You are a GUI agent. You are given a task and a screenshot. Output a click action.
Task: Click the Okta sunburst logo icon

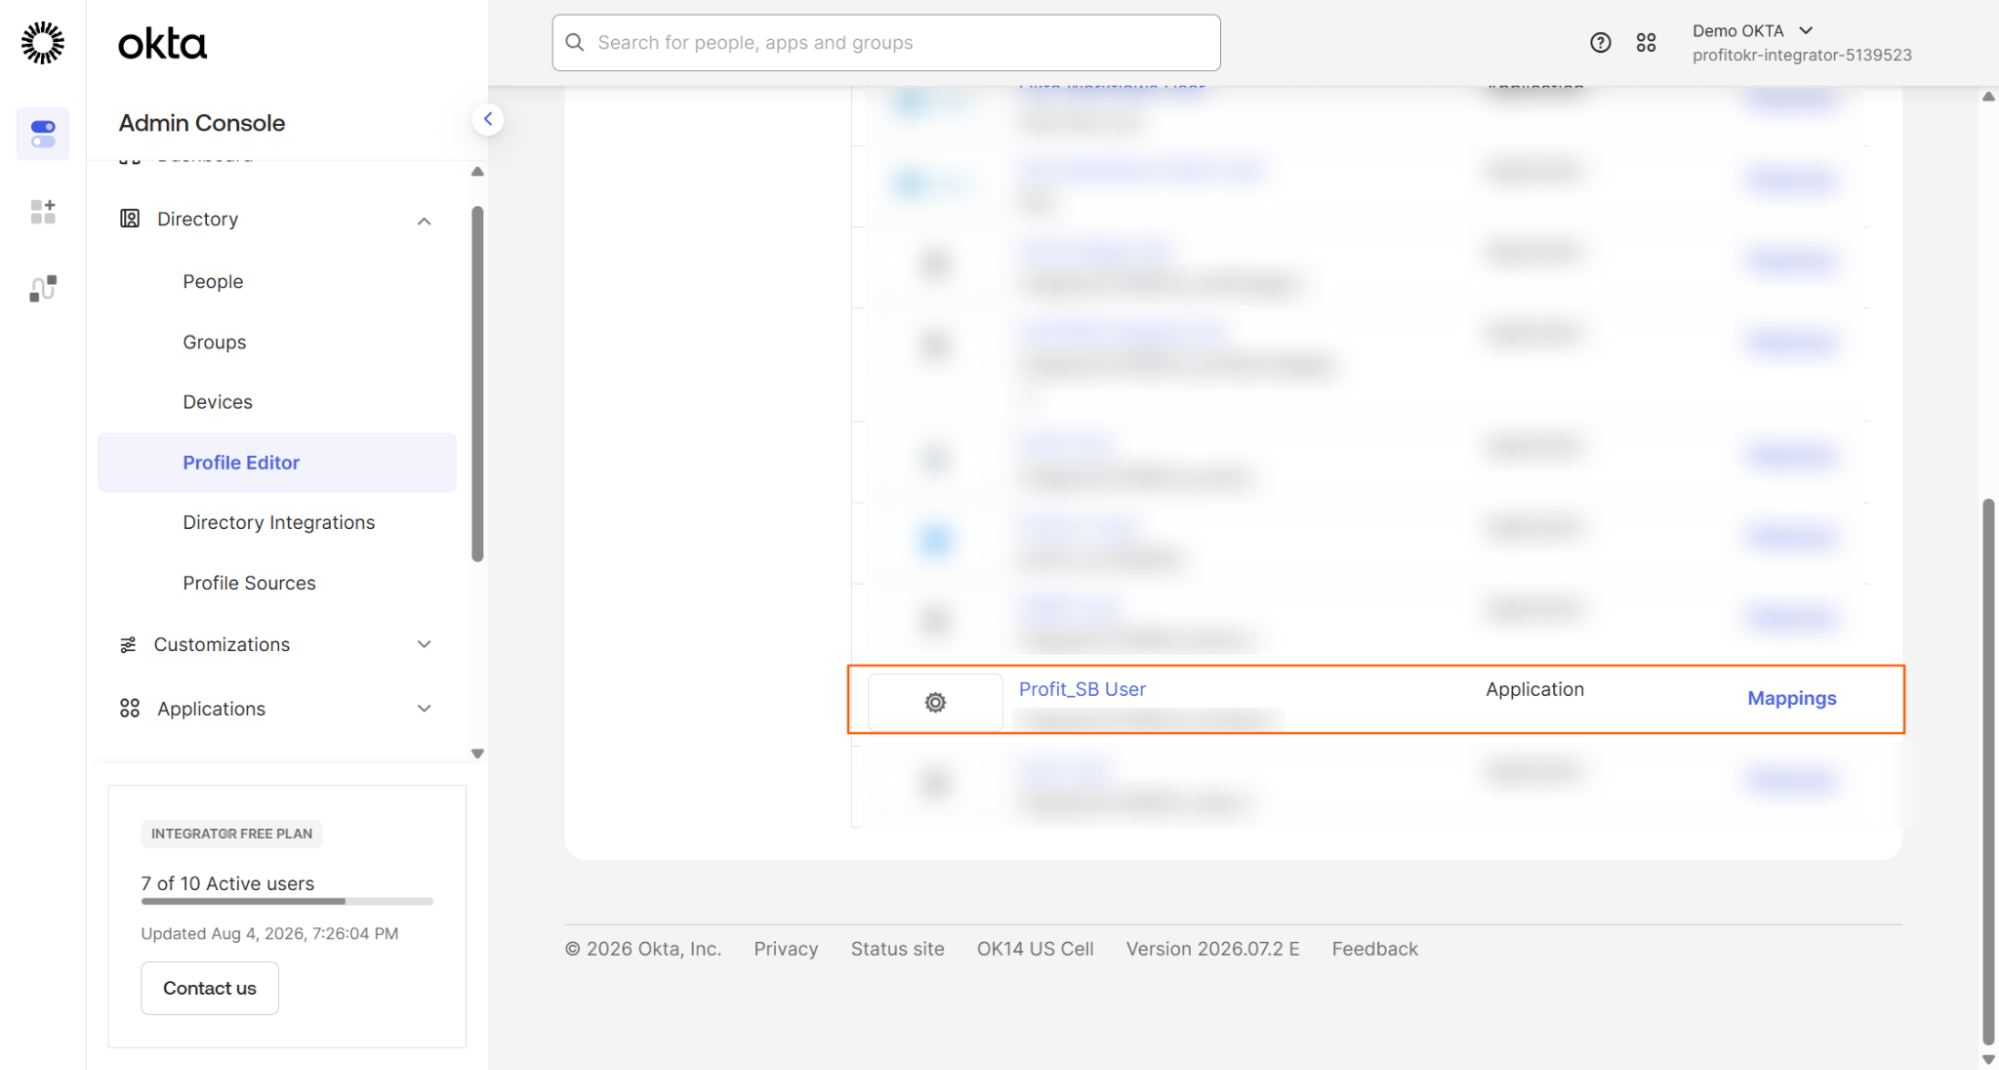(x=43, y=43)
